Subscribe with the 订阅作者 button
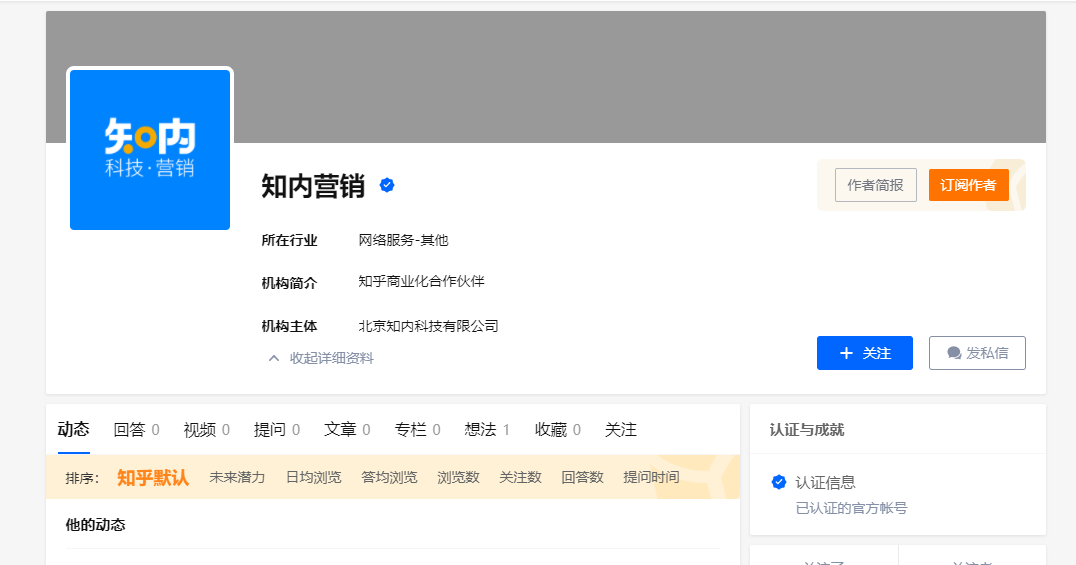 968,185
